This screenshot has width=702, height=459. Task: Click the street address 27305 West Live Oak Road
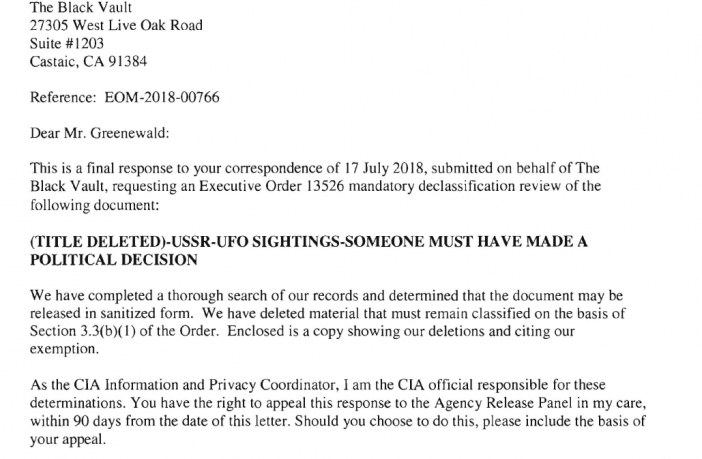tap(116, 25)
